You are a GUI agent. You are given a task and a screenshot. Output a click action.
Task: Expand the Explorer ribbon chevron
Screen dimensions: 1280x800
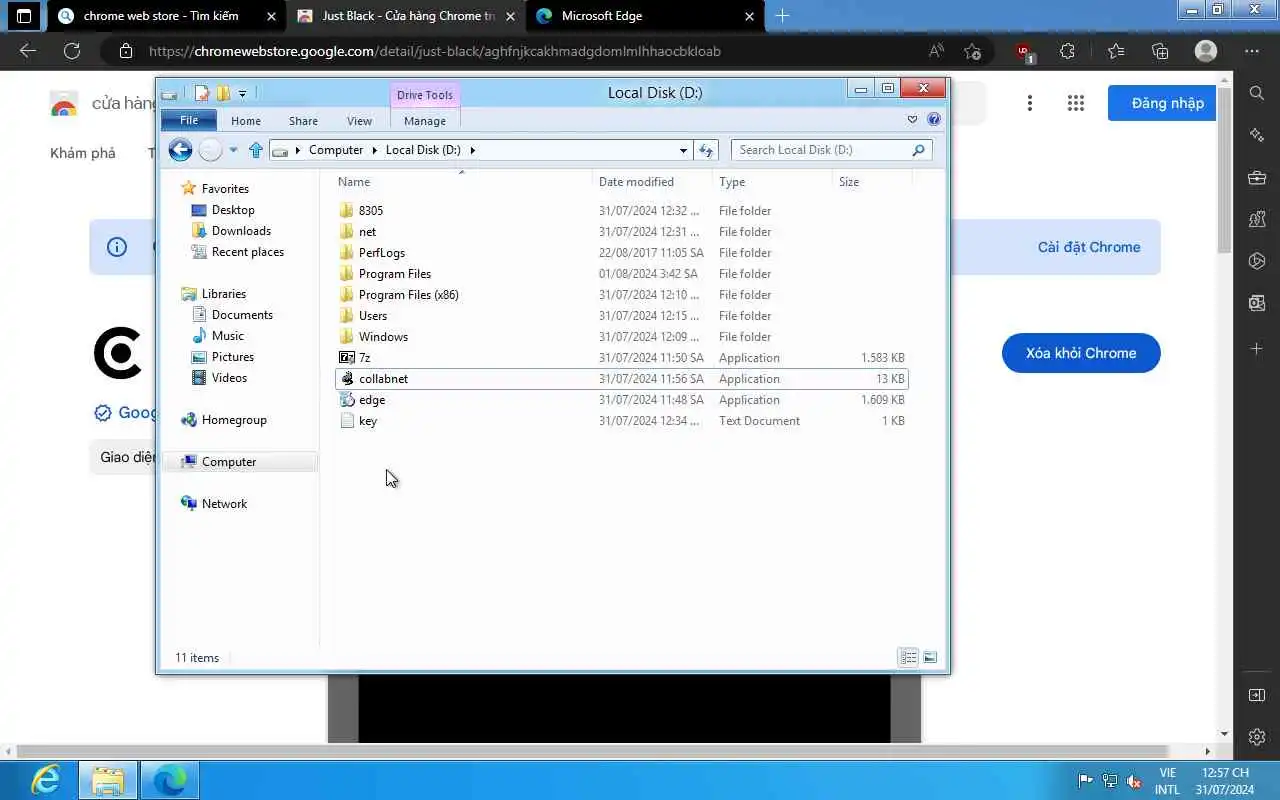click(x=912, y=119)
